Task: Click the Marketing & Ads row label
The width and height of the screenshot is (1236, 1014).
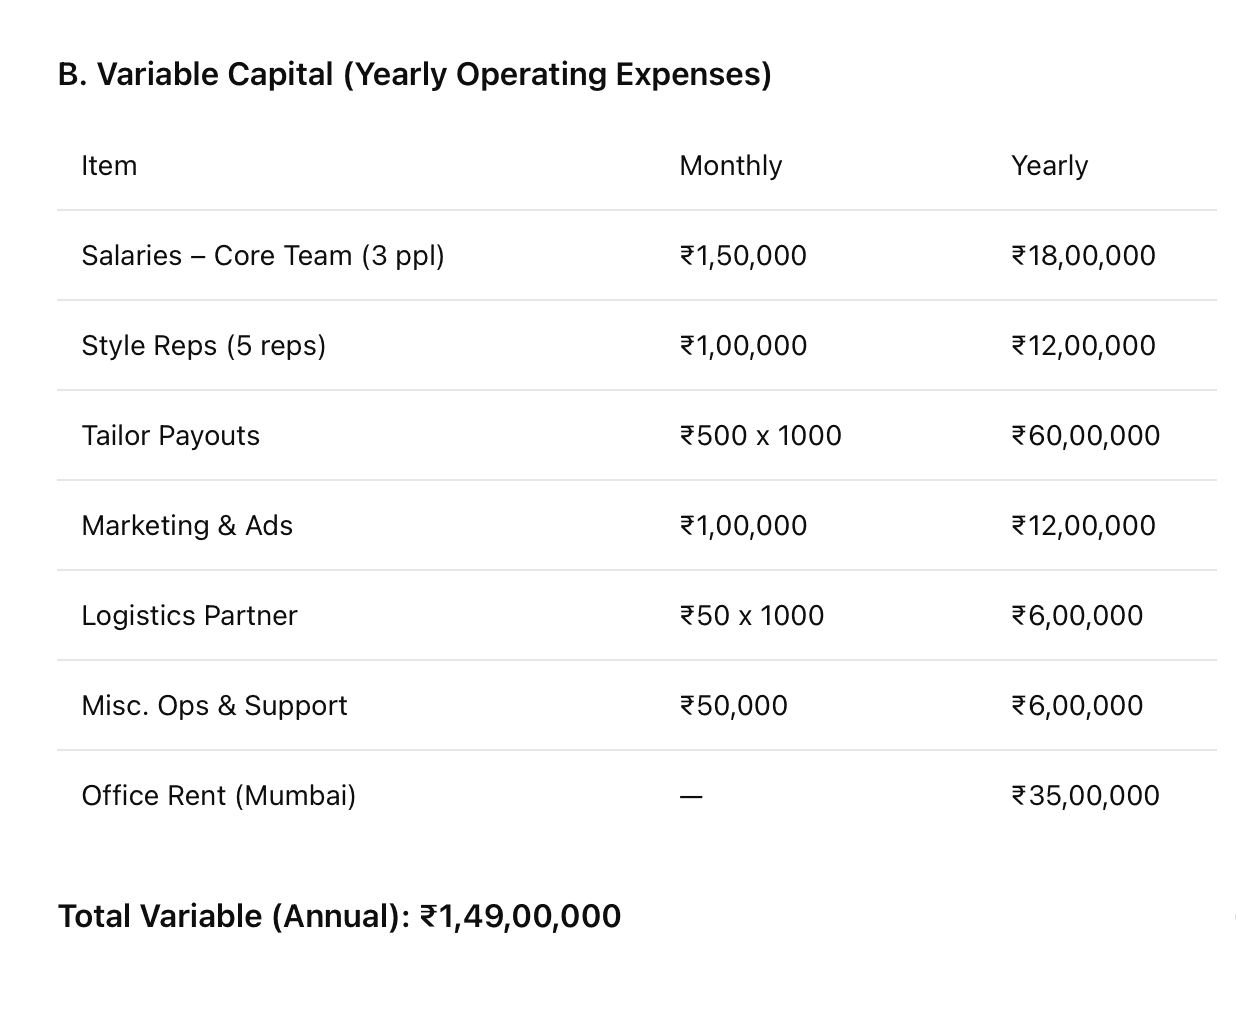Action: point(187,526)
